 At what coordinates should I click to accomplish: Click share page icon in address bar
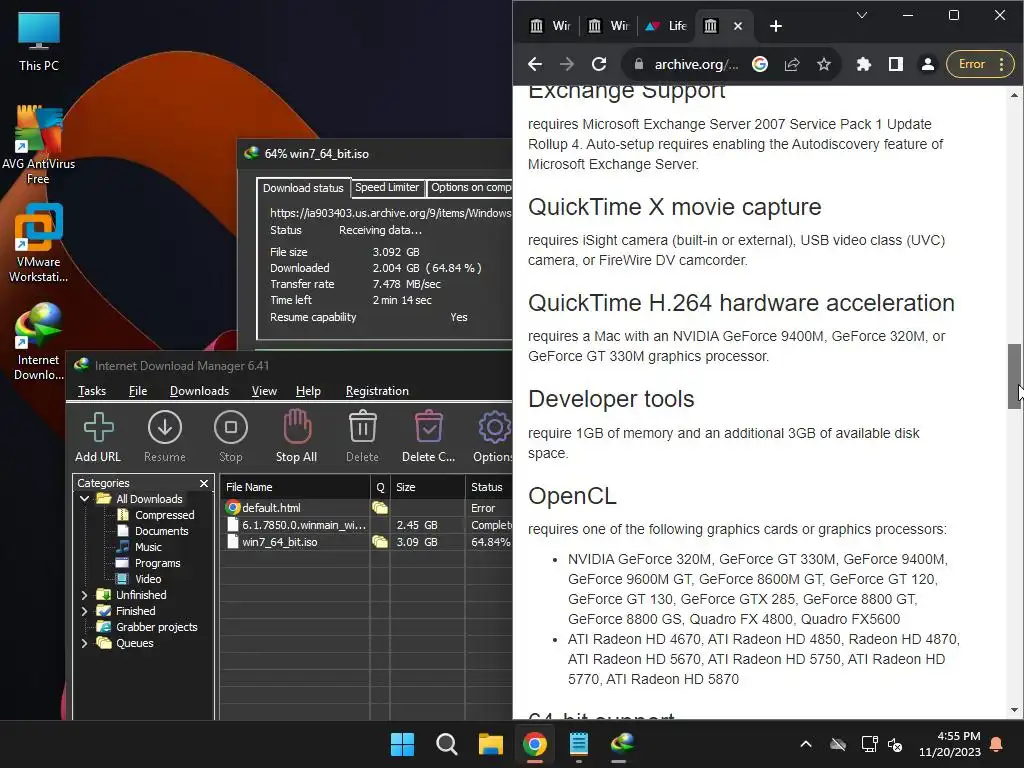792,64
